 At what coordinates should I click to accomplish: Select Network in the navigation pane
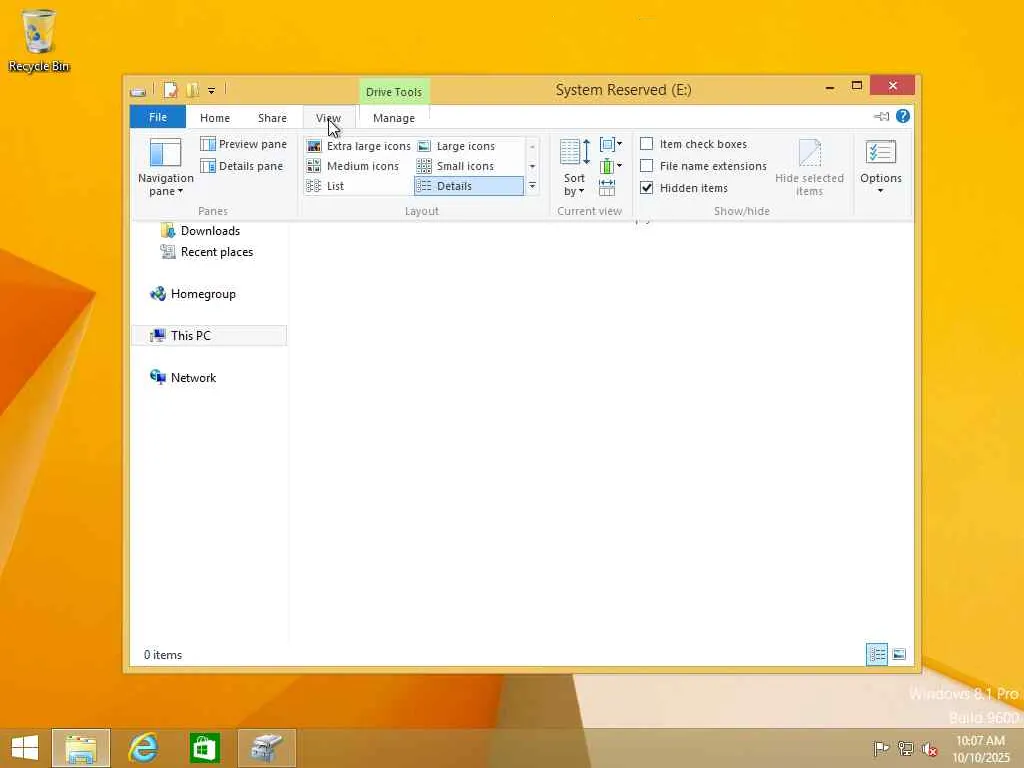click(x=183, y=377)
